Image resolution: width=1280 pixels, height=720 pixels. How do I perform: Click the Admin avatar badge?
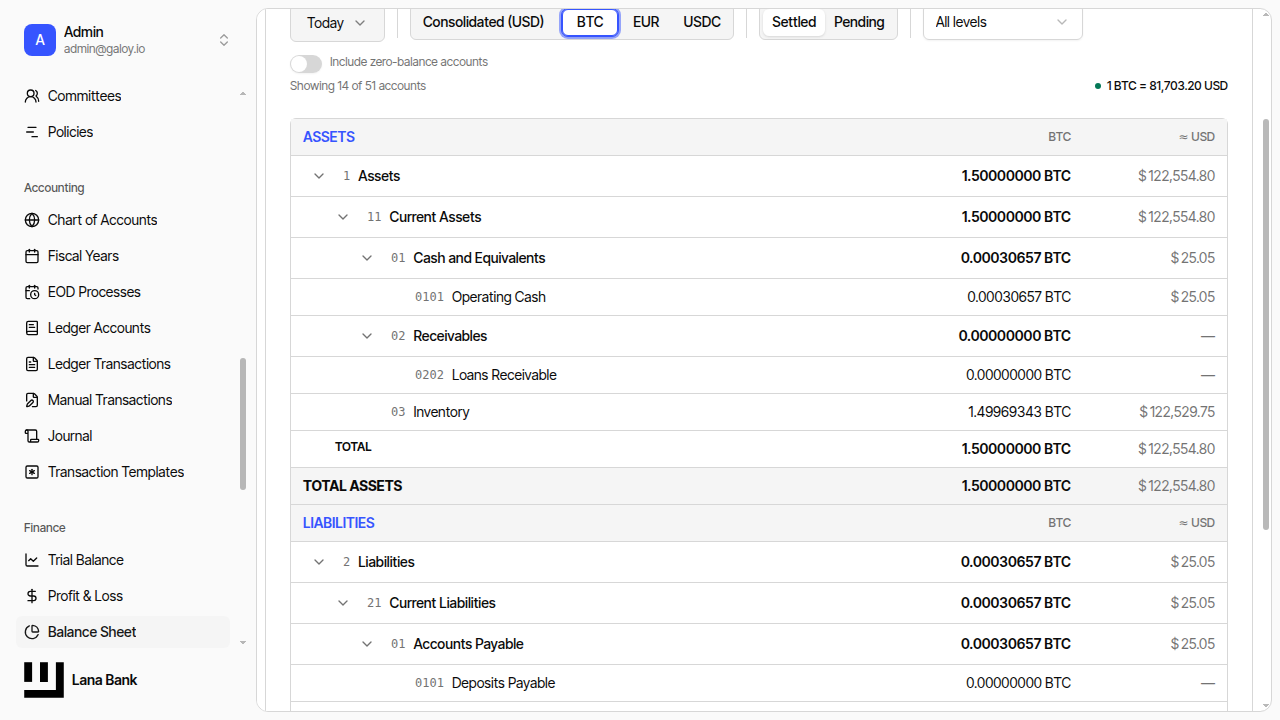tap(40, 40)
